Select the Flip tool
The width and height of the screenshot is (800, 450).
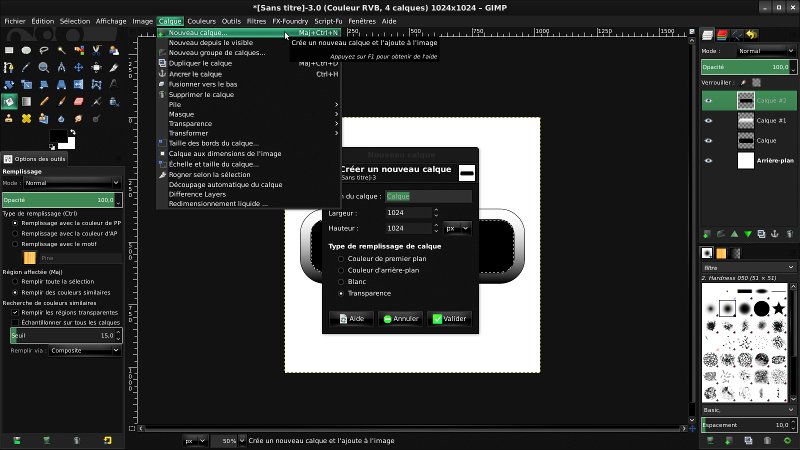(79, 85)
